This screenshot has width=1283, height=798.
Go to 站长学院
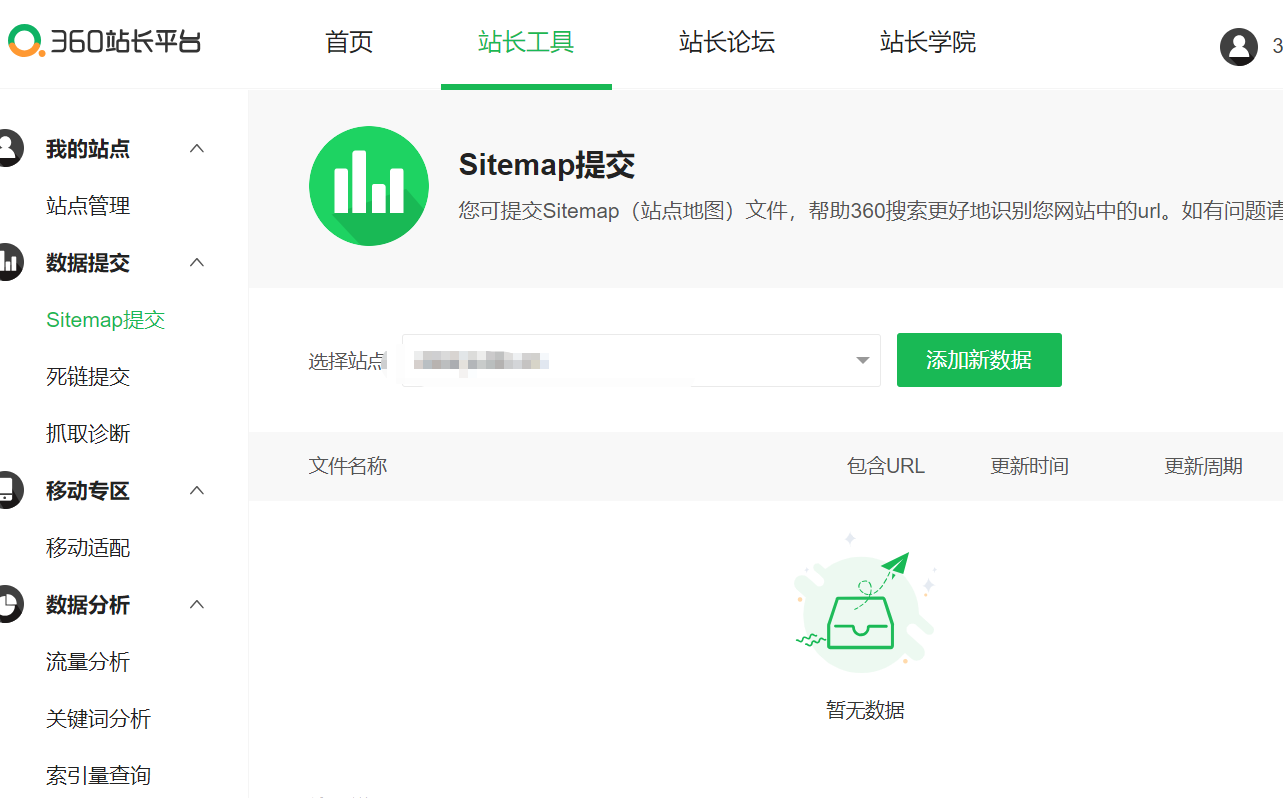[927, 44]
